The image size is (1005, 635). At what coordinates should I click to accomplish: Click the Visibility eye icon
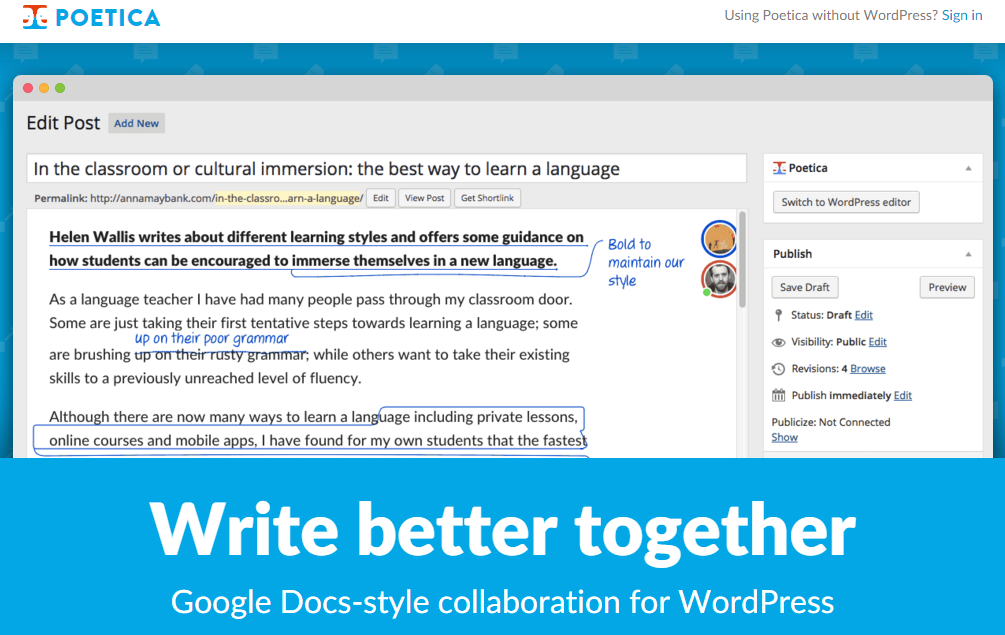pyautogui.click(x=779, y=342)
